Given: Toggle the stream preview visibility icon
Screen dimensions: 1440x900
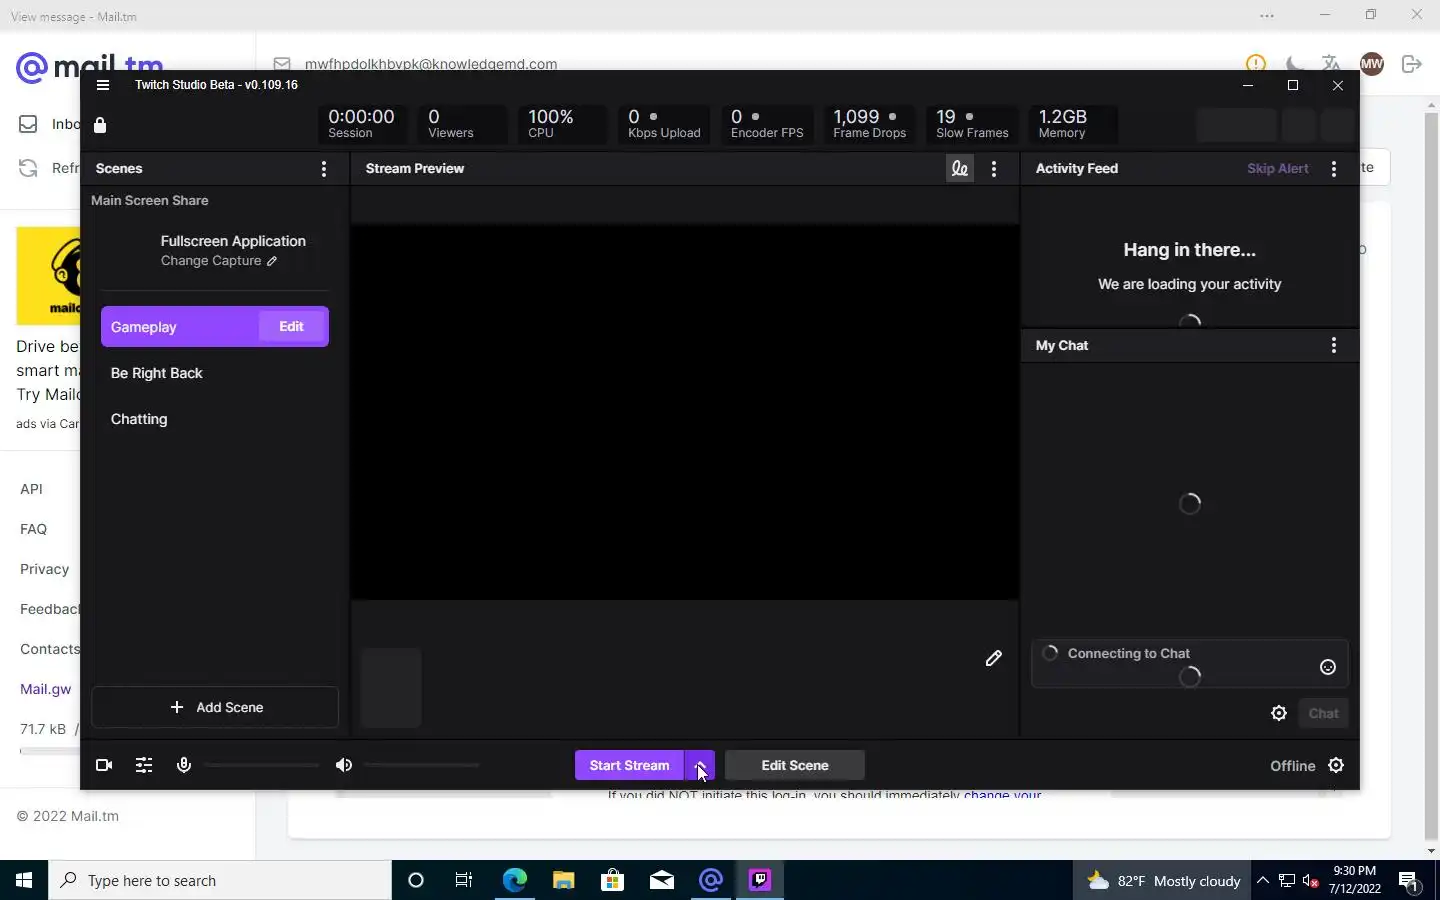Looking at the screenshot, I should coord(960,169).
